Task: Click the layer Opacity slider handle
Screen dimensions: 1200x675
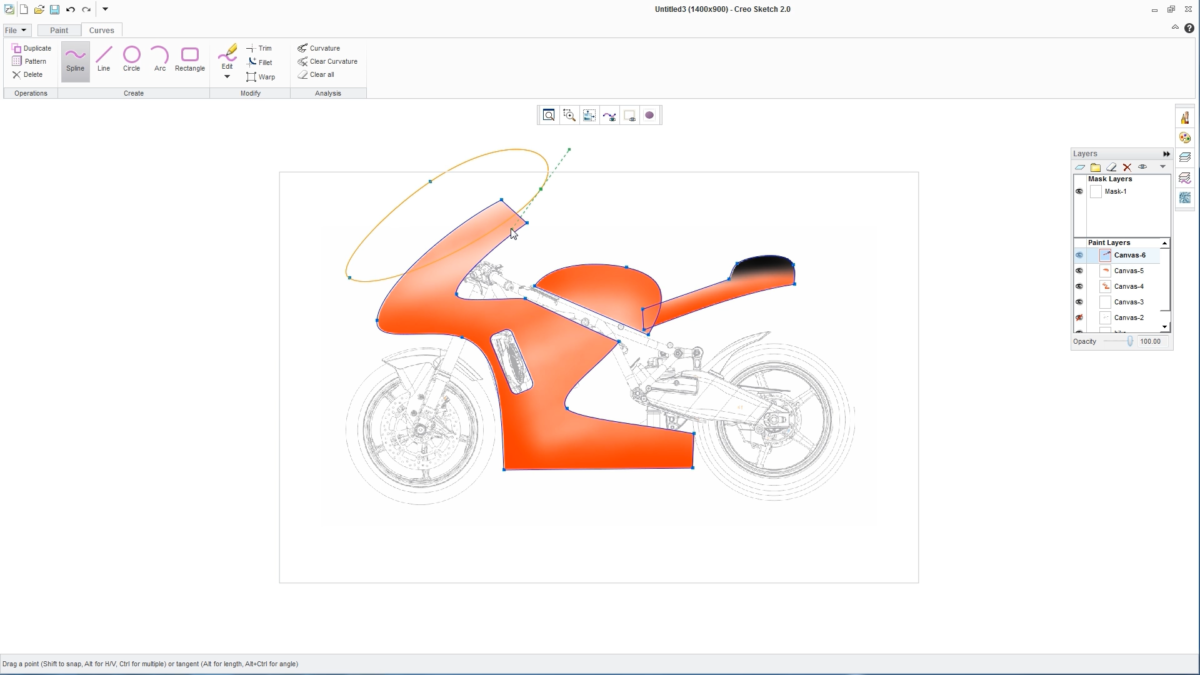Action: tap(1130, 341)
